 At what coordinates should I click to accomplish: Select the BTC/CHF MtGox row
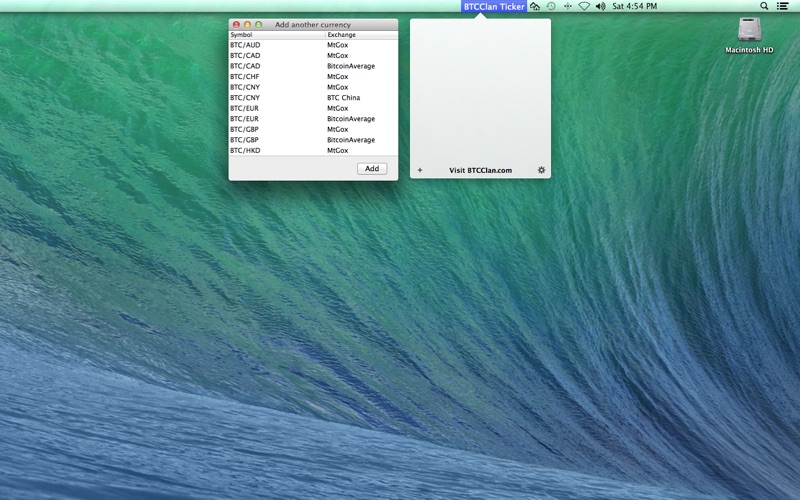point(313,77)
